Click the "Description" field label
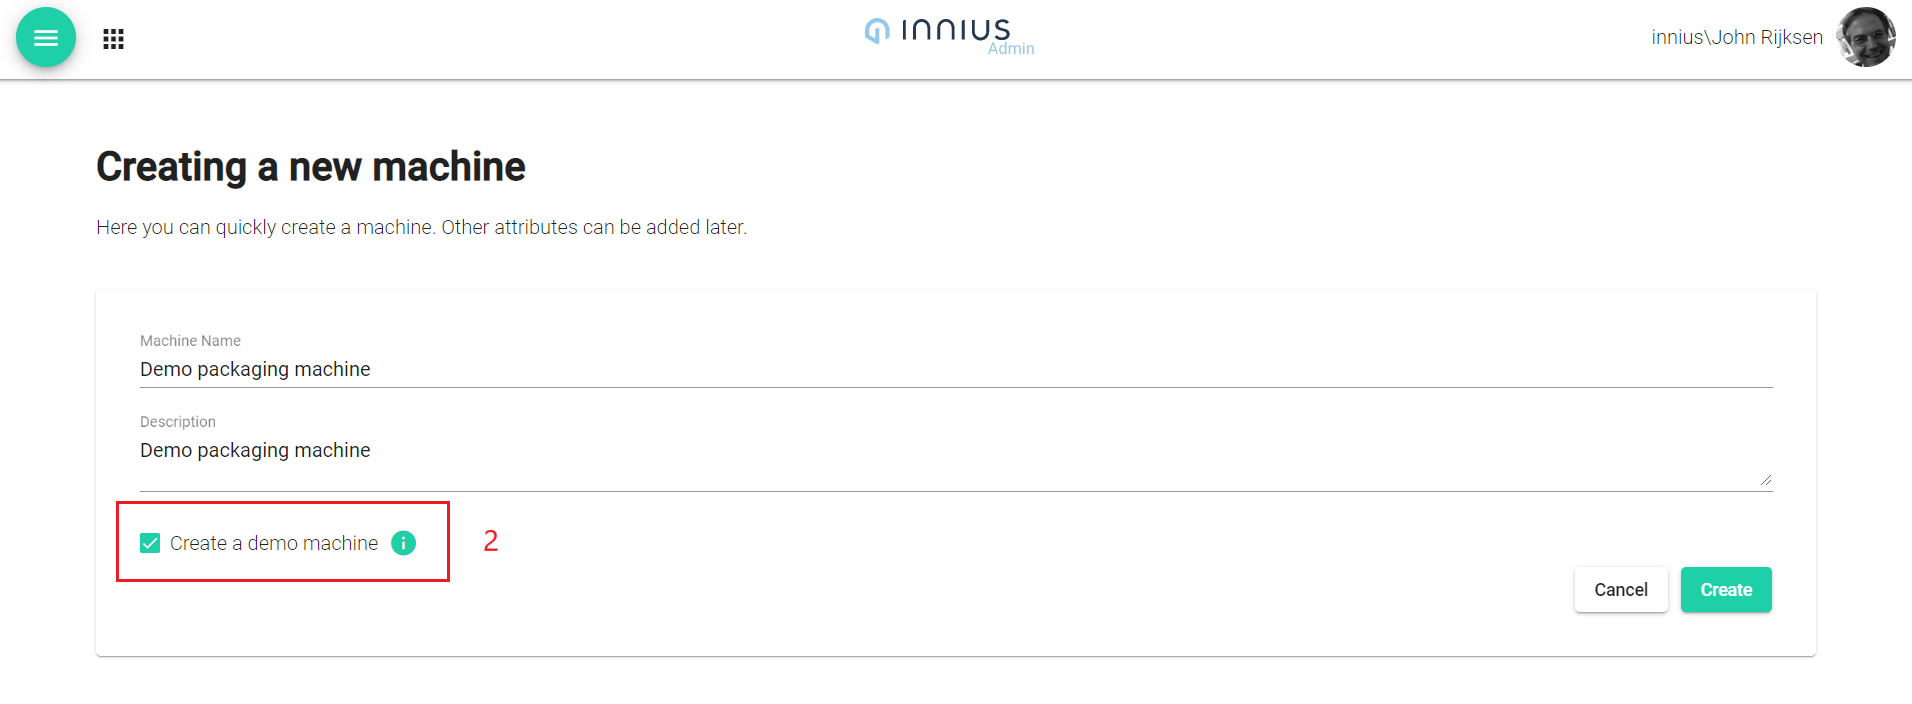Image resolution: width=1912 pixels, height=704 pixels. pos(178,422)
